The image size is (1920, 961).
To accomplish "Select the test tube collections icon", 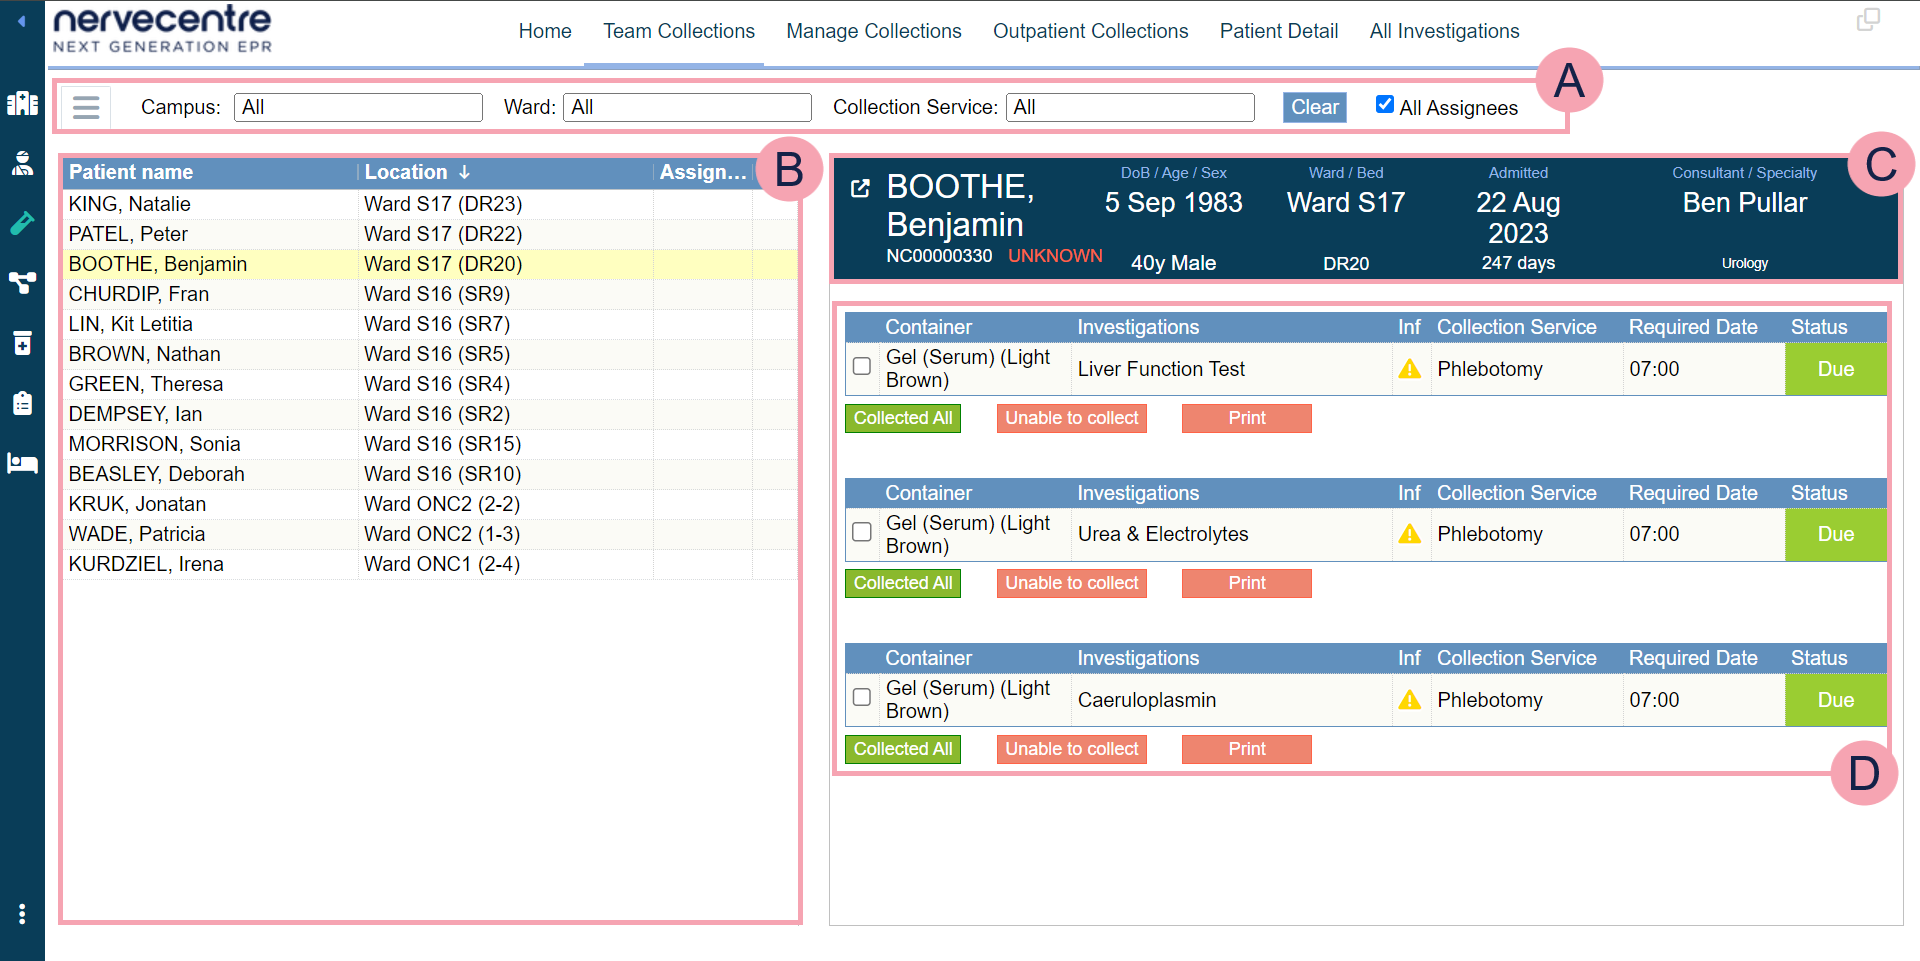I will (22, 223).
